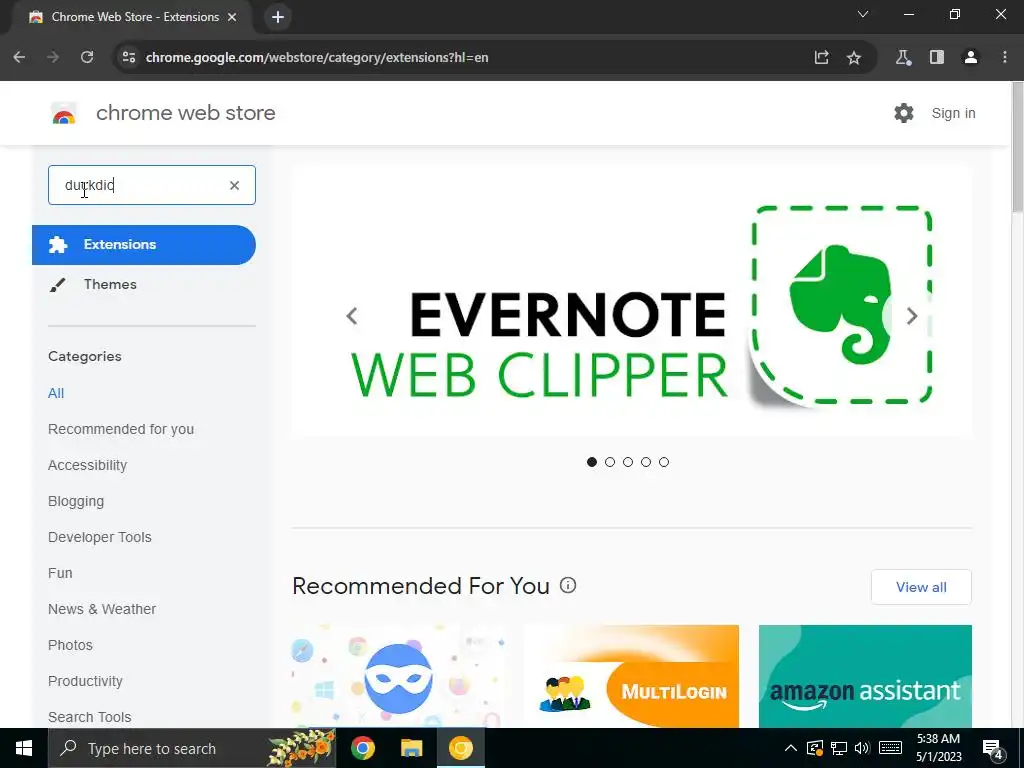The height and width of the screenshot is (768, 1024).
Task: Open Productivity category
Action: [x=86, y=681]
